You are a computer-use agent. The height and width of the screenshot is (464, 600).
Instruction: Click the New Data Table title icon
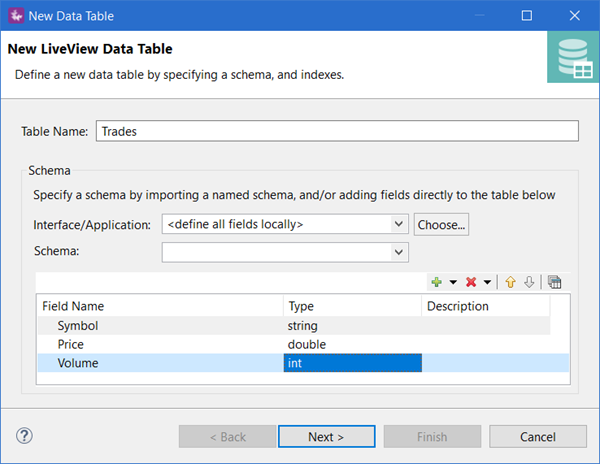point(14,15)
